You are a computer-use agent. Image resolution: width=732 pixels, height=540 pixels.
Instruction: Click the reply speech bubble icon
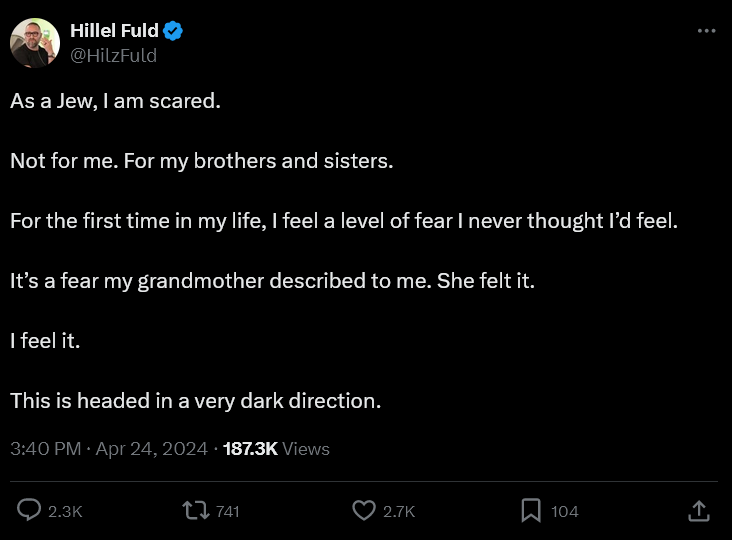[30, 511]
